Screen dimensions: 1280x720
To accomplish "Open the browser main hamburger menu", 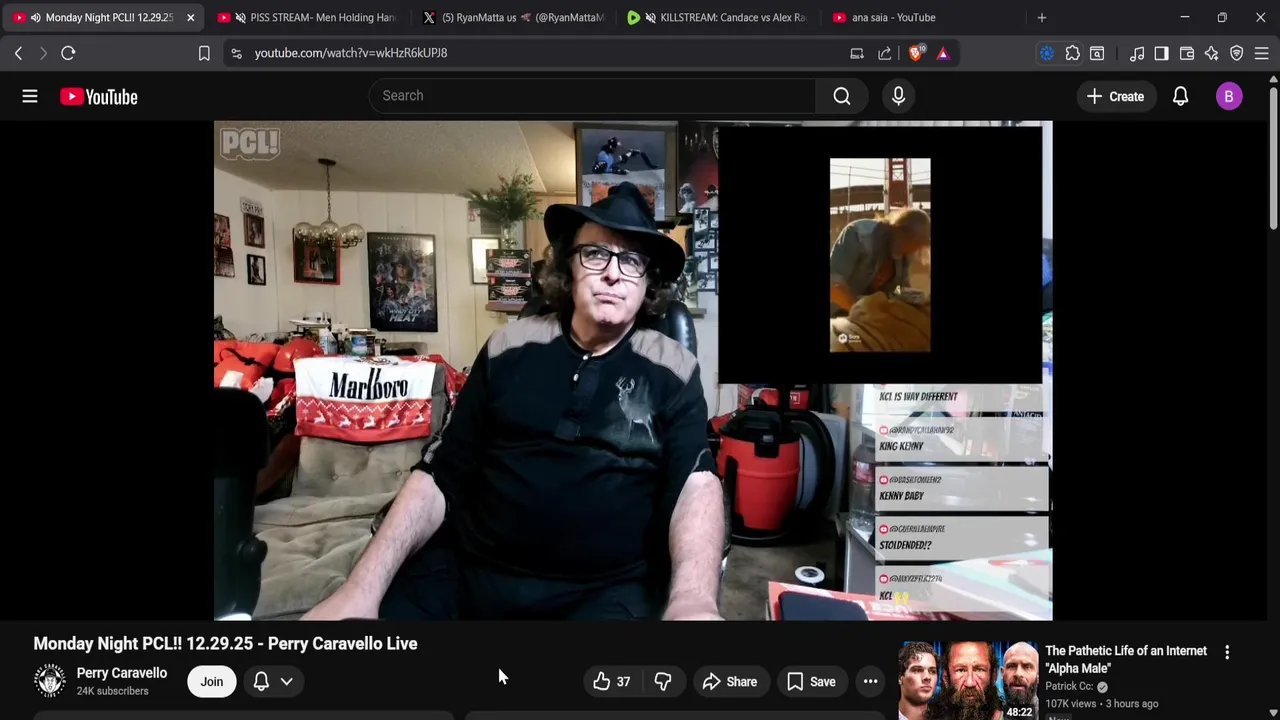I will [x=1261, y=53].
